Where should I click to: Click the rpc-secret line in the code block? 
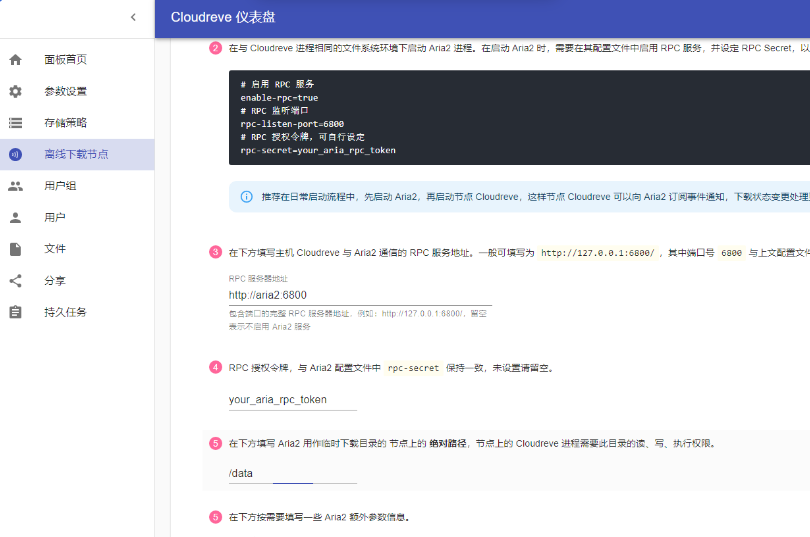click(x=318, y=150)
